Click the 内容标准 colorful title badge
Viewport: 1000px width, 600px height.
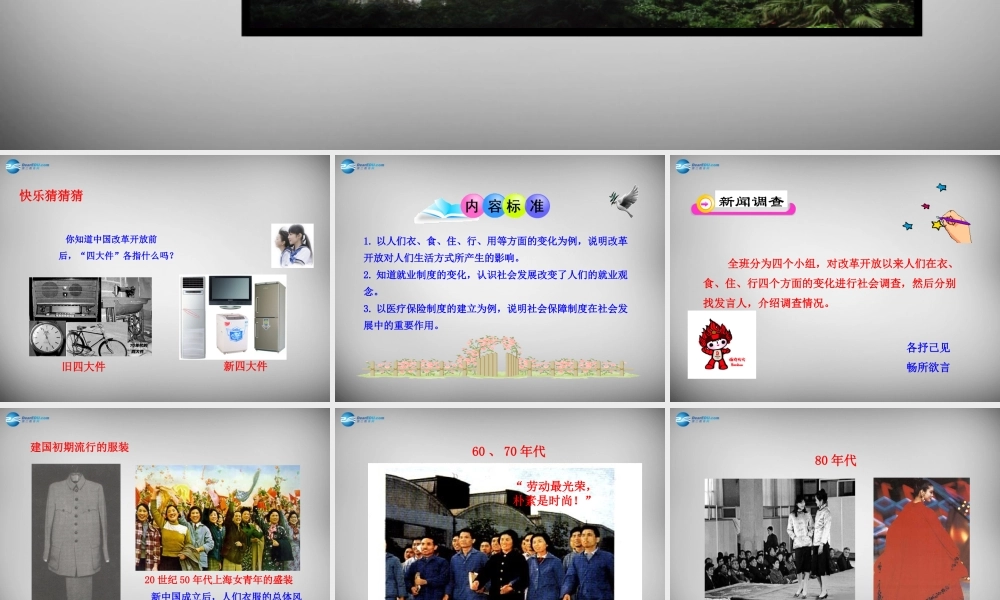click(505, 206)
